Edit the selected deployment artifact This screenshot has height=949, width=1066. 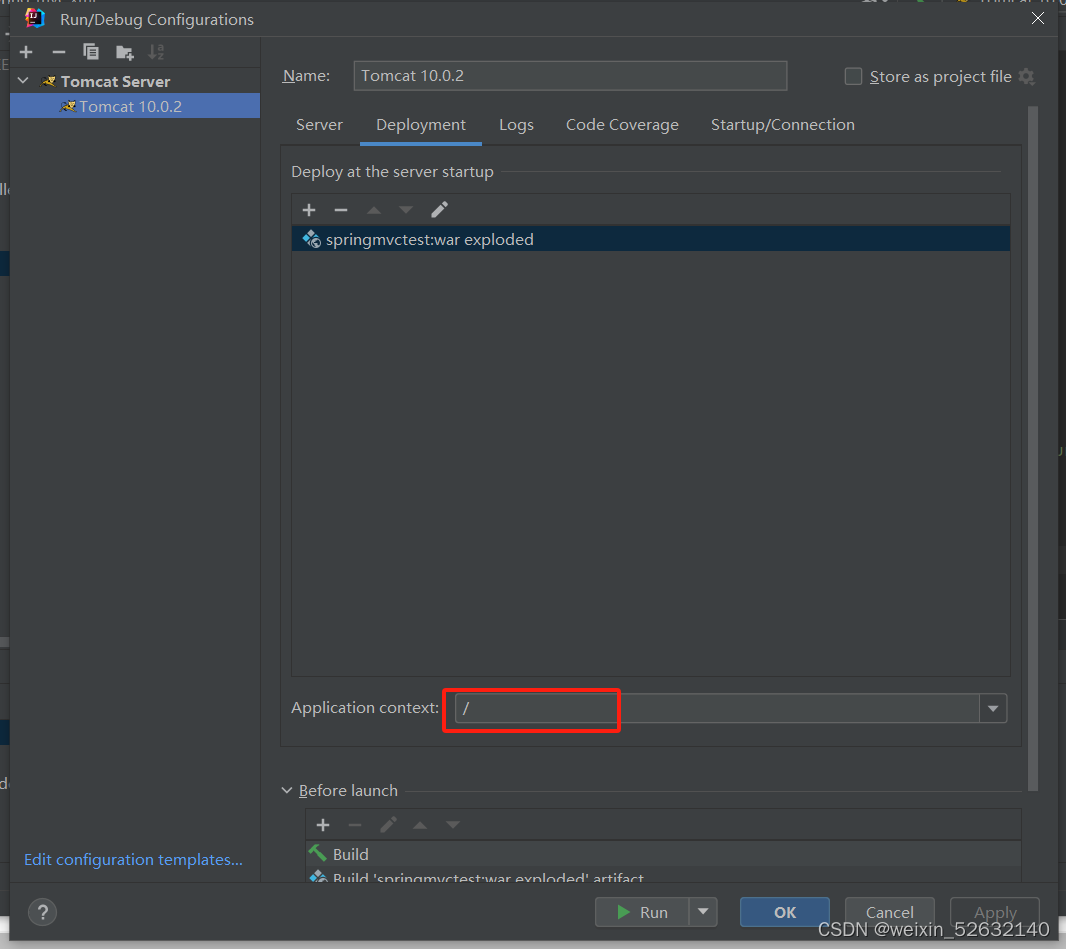(439, 210)
